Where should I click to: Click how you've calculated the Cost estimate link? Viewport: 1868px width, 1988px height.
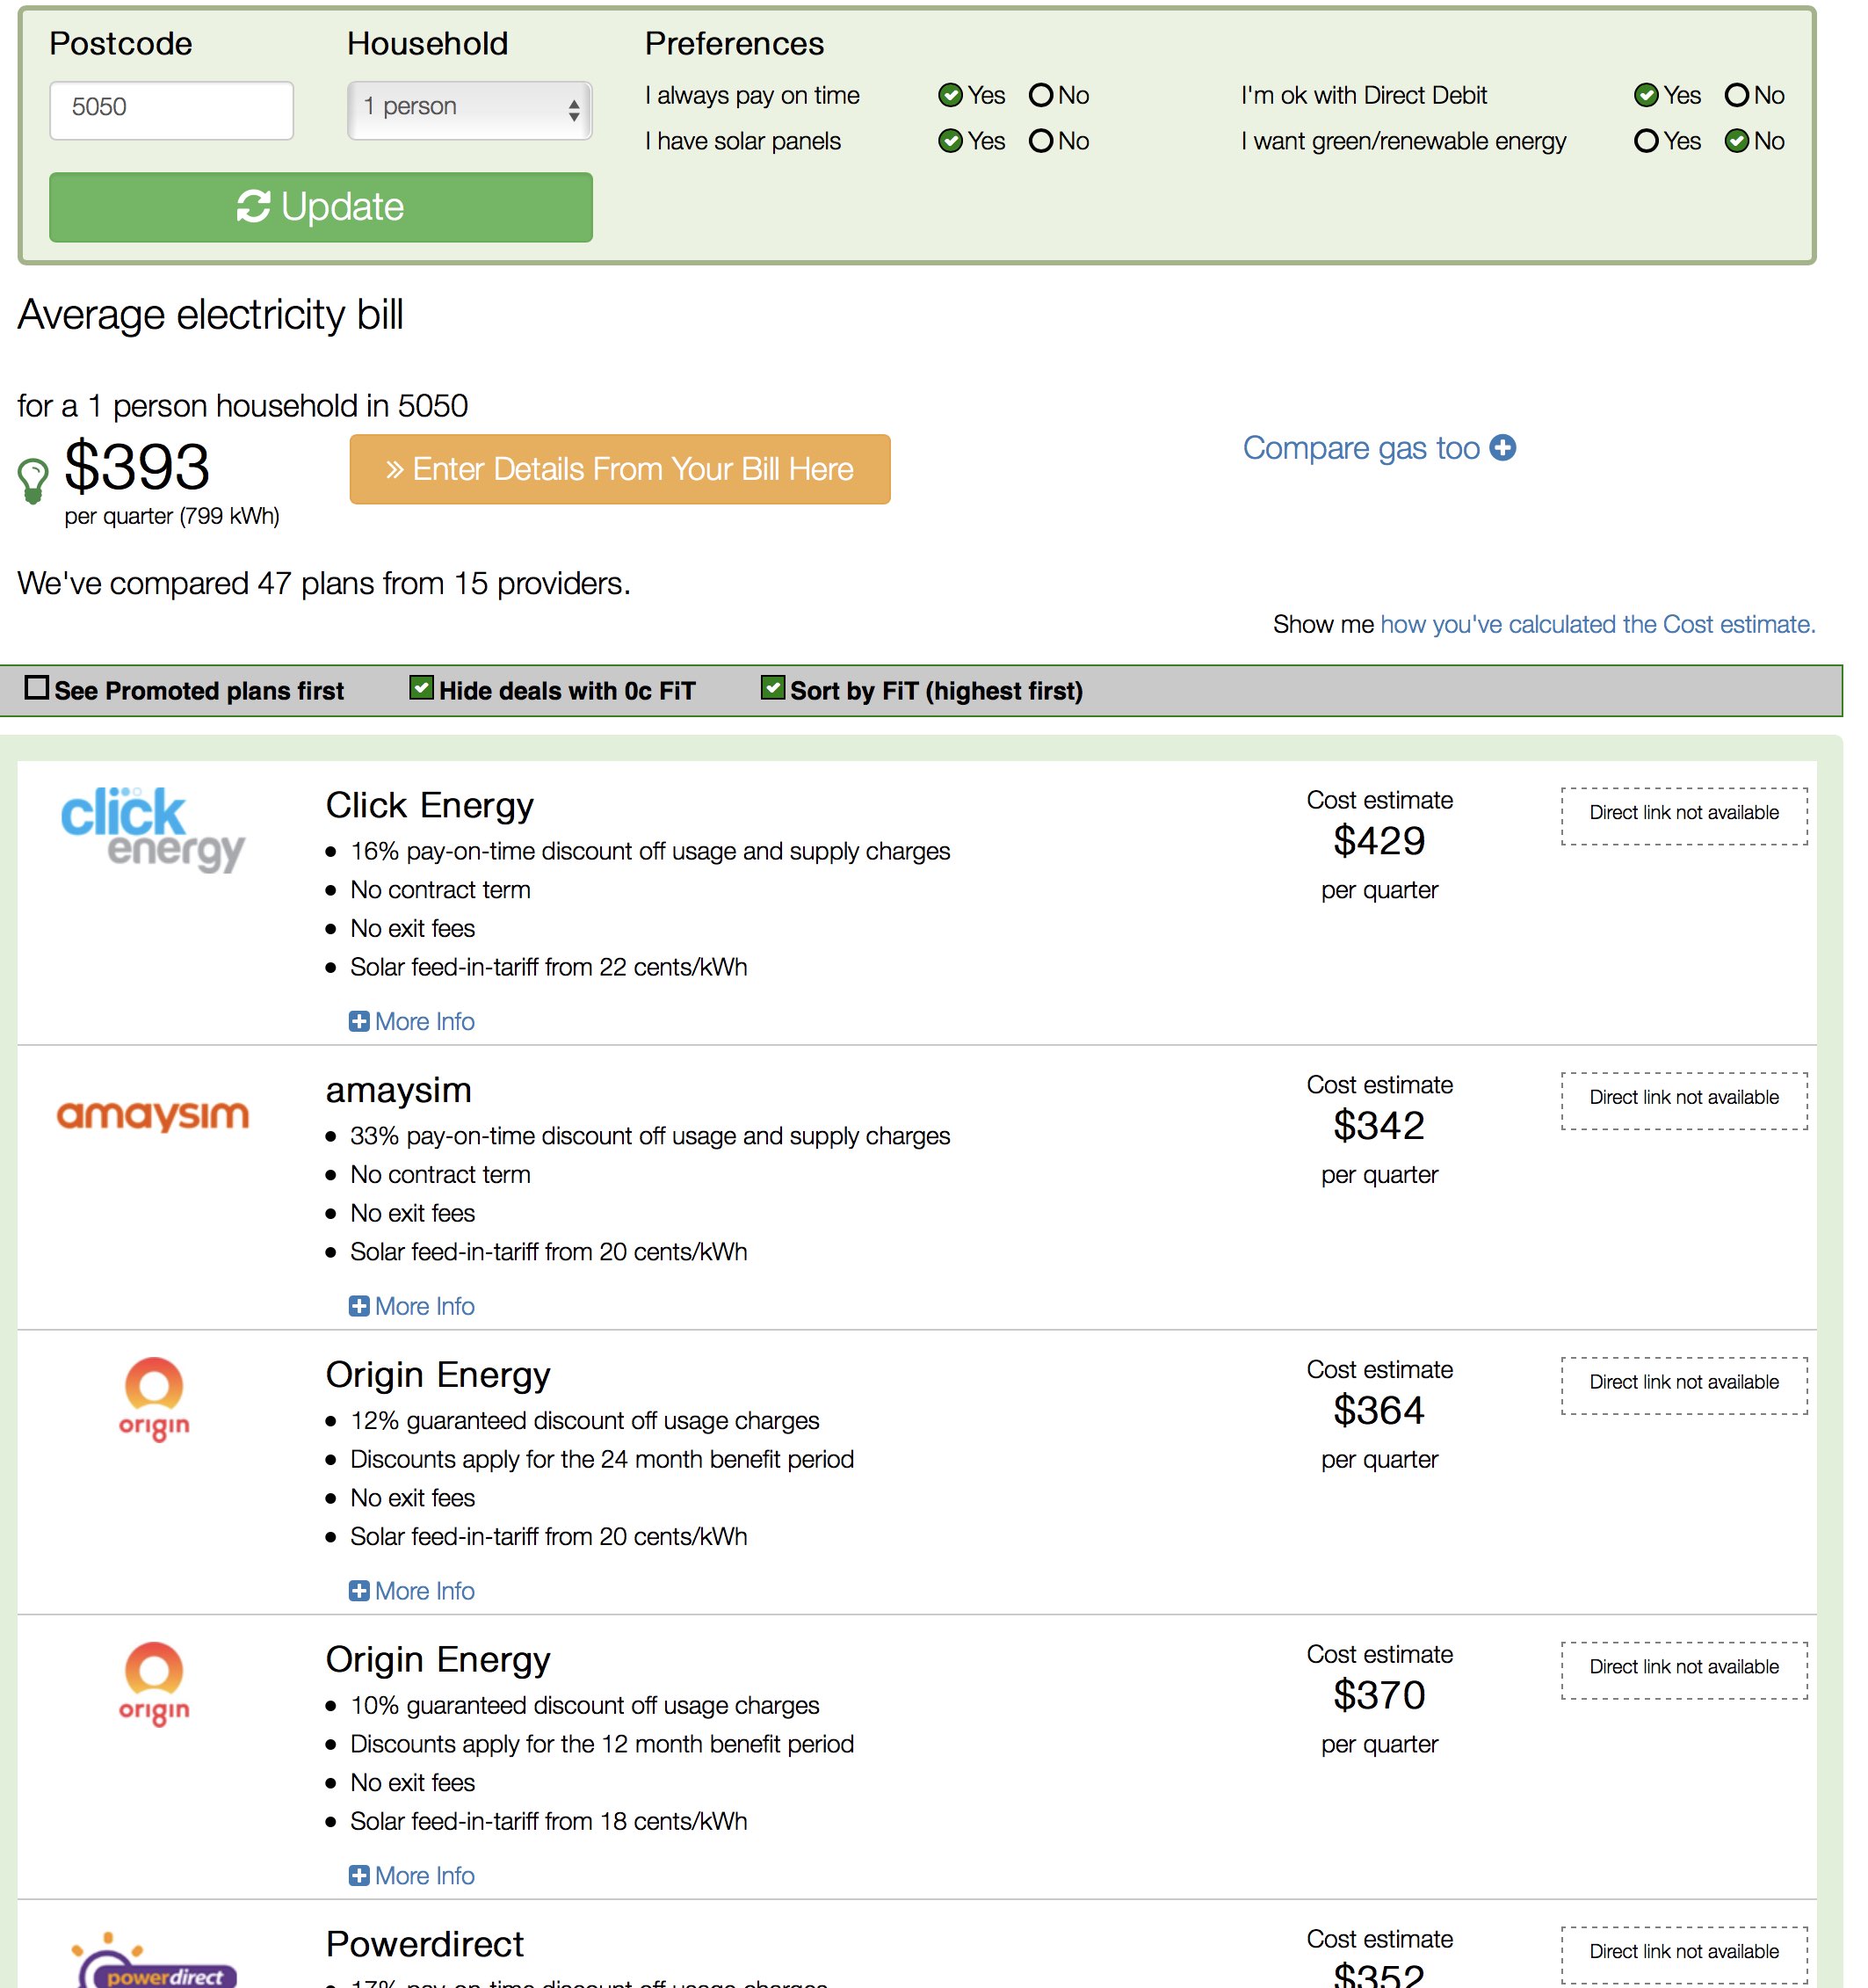1597,623
